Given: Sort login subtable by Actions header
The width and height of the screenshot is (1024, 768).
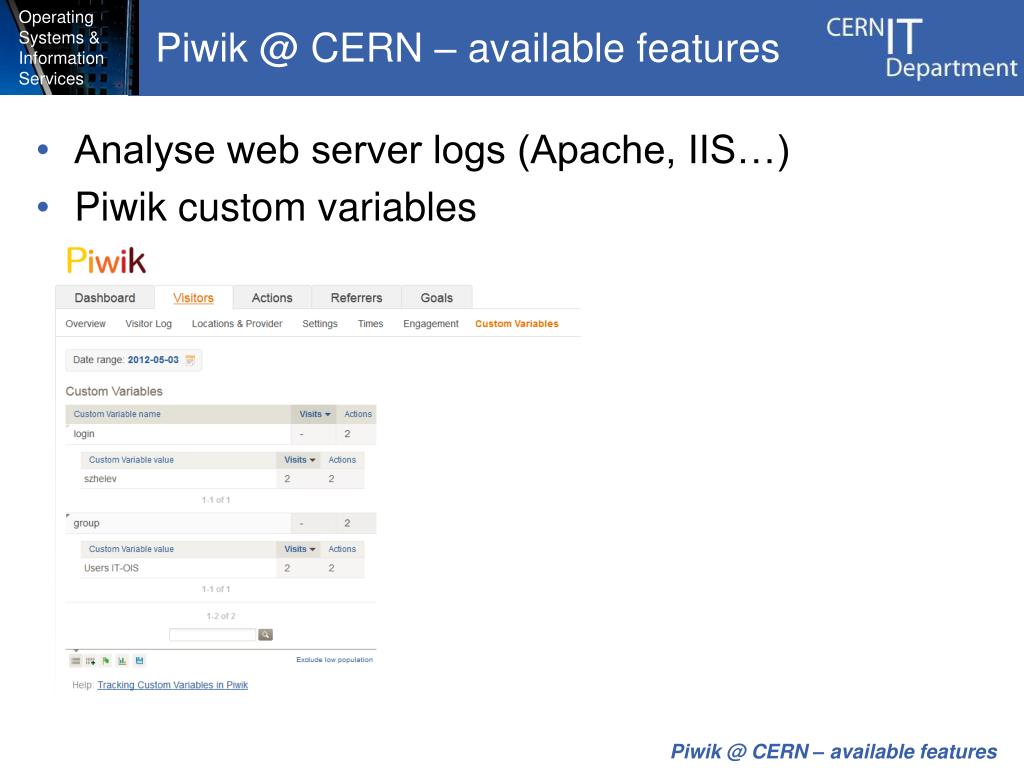Looking at the screenshot, I should coord(342,460).
